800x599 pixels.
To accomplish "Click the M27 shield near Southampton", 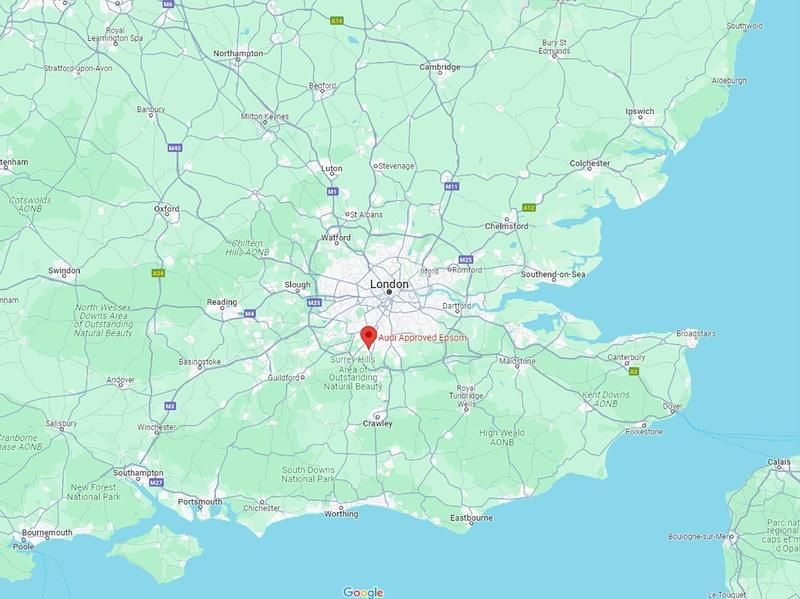I will click(x=156, y=482).
